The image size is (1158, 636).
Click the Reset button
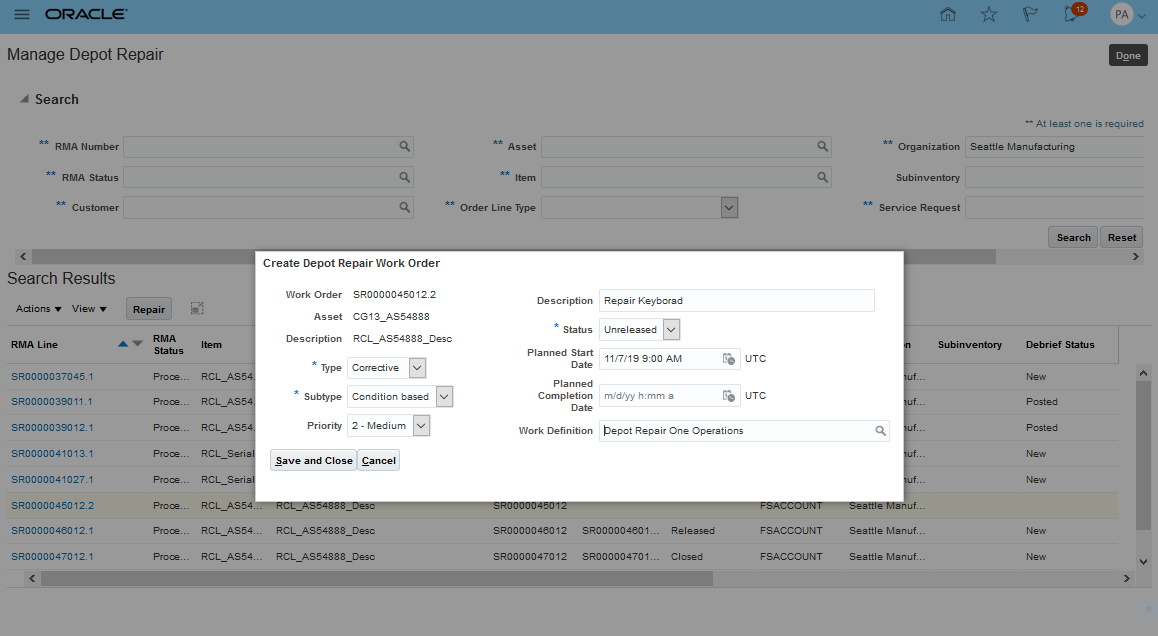[1122, 237]
